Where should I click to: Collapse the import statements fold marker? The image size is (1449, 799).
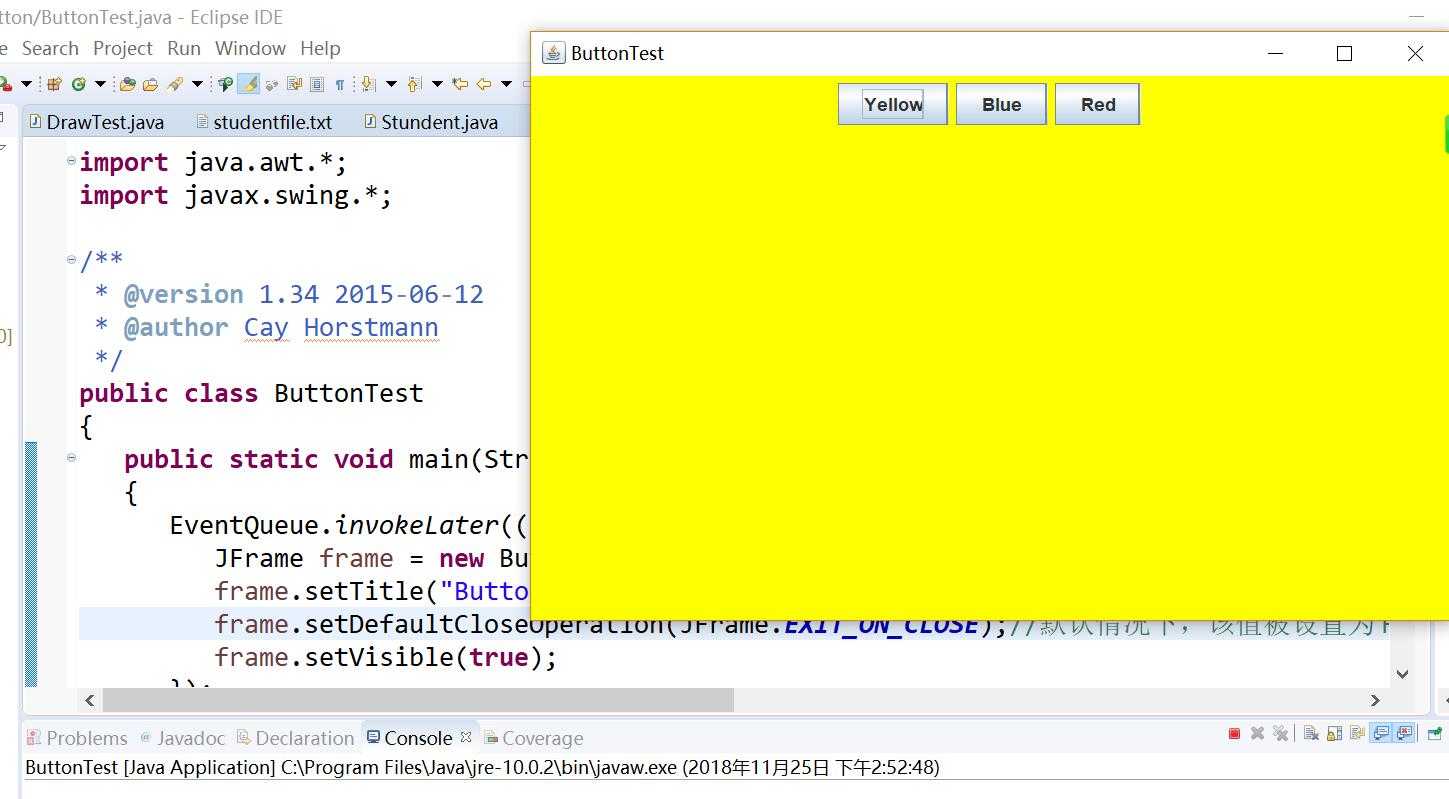pos(71,161)
